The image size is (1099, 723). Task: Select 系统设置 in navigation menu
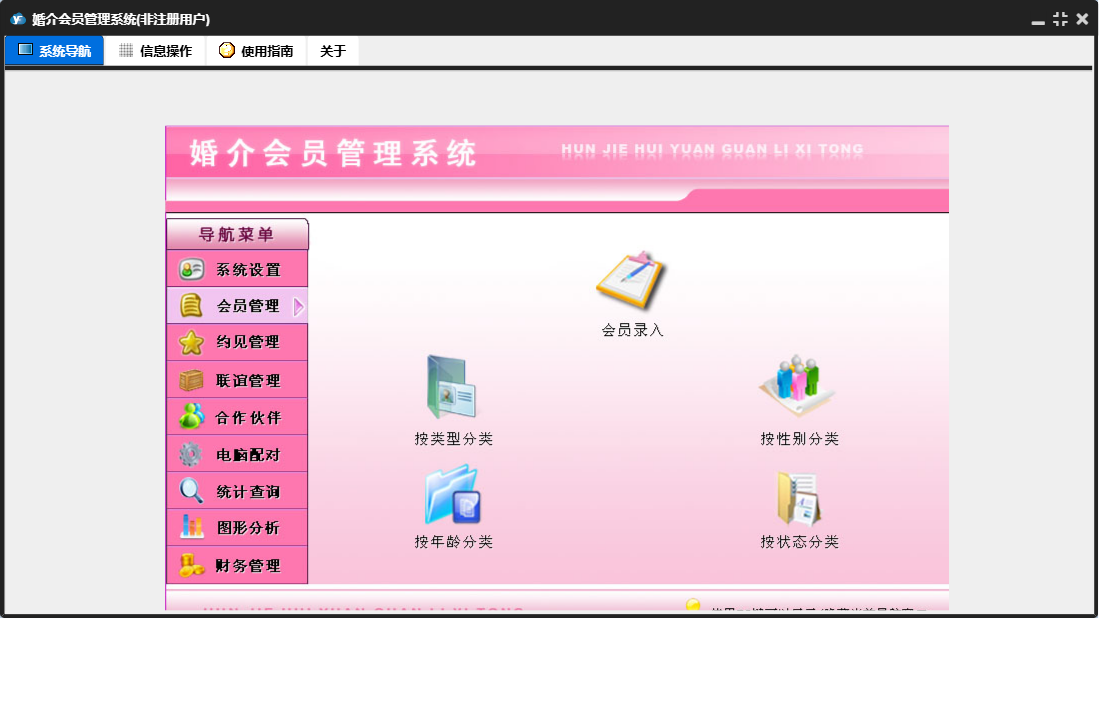point(237,270)
